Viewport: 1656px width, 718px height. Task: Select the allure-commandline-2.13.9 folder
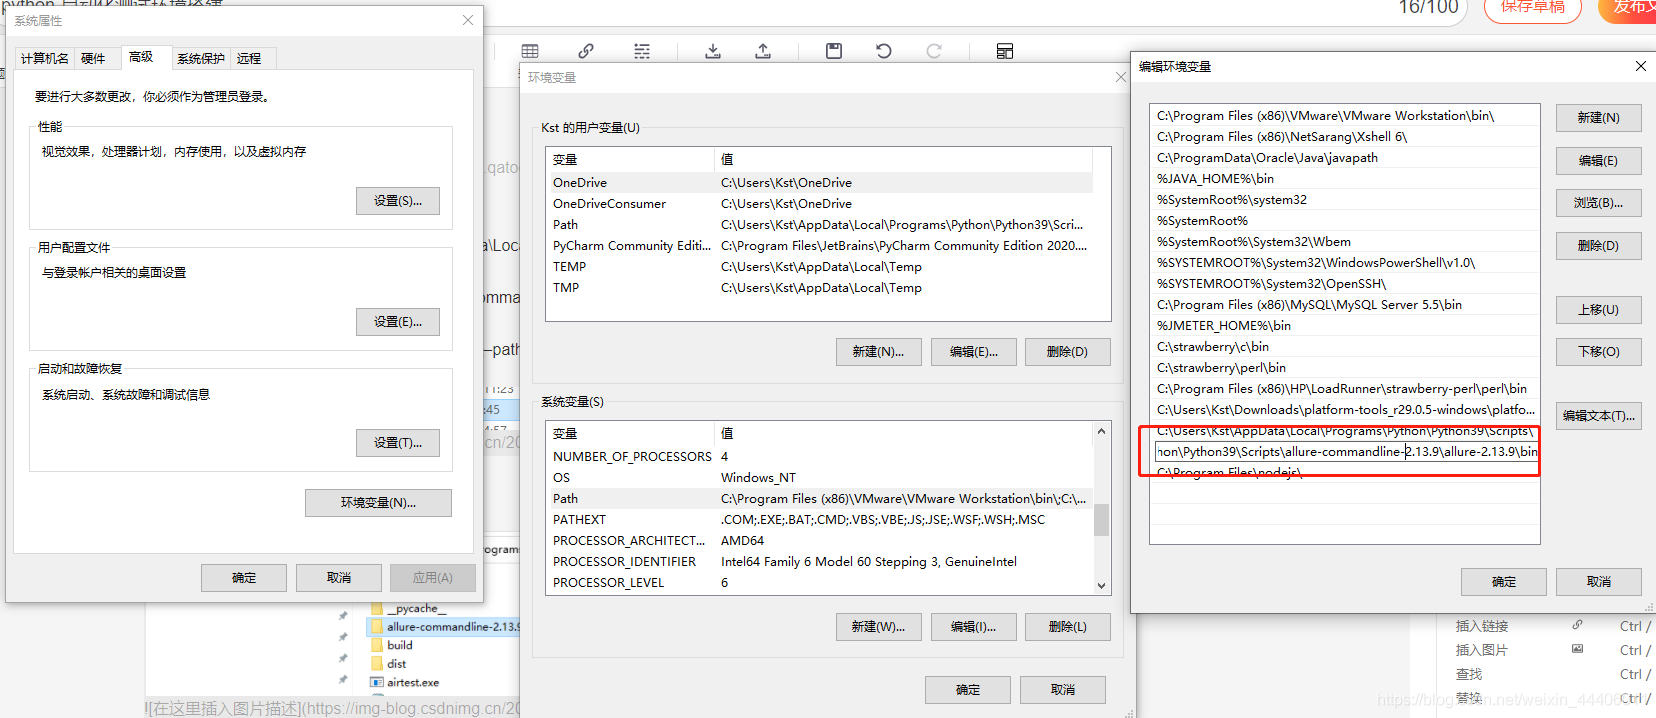(x=445, y=627)
